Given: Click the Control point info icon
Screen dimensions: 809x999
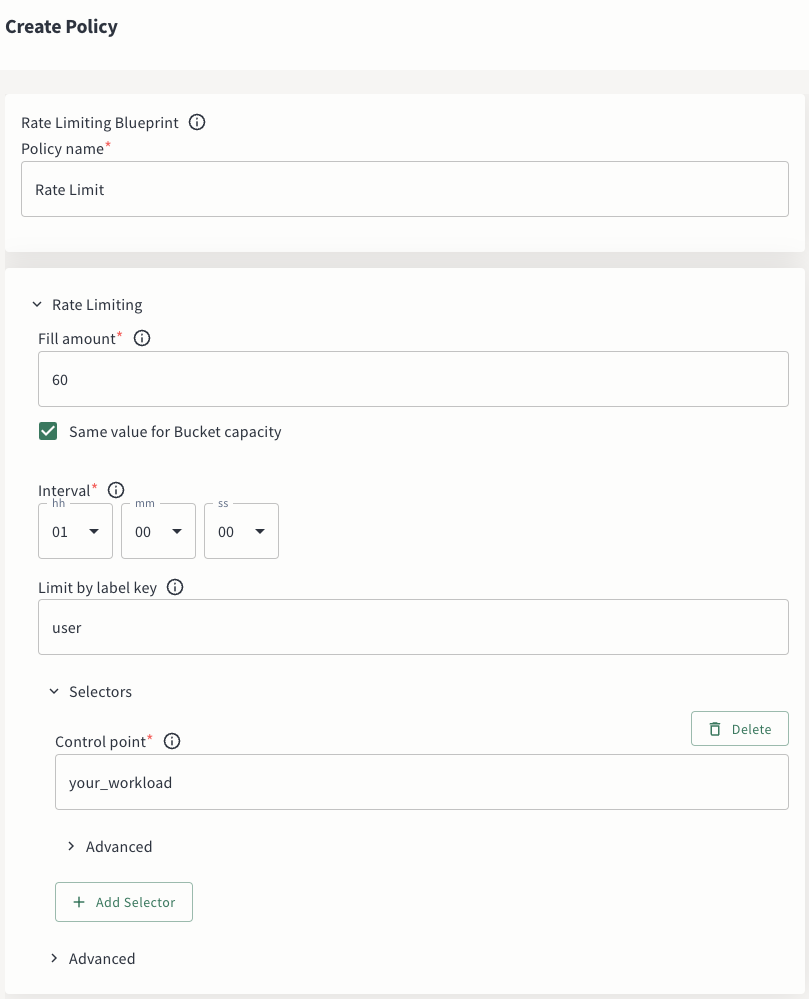Looking at the screenshot, I should point(172,741).
